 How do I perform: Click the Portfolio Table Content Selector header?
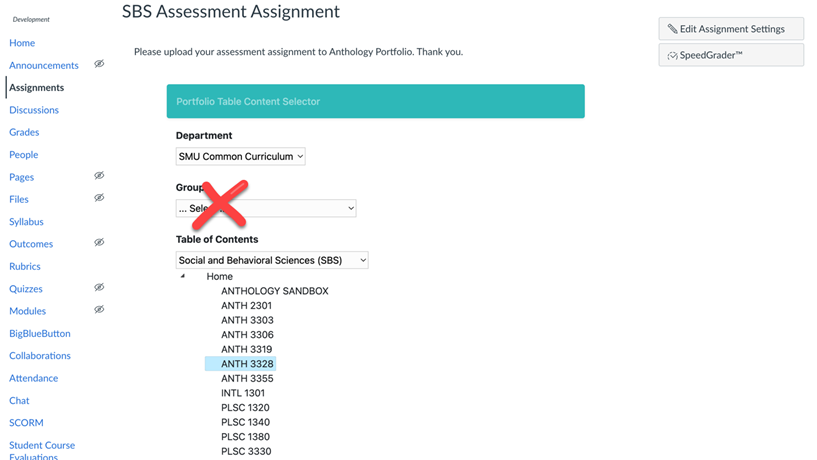pos(375,101)
